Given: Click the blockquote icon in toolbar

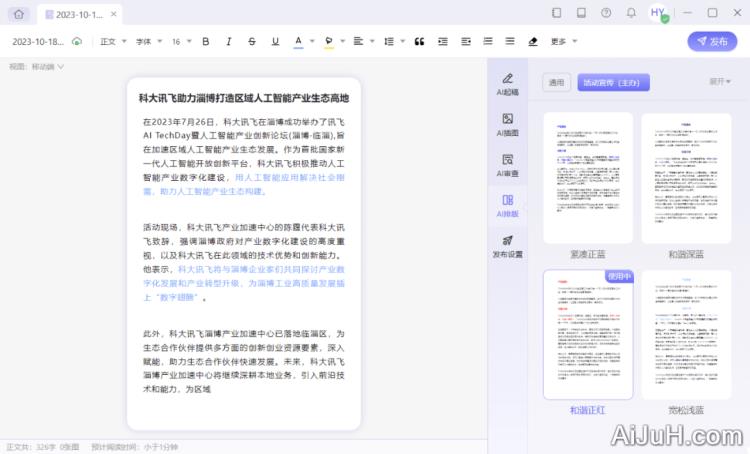Looking at the screenshot, I should click(418, 41).
